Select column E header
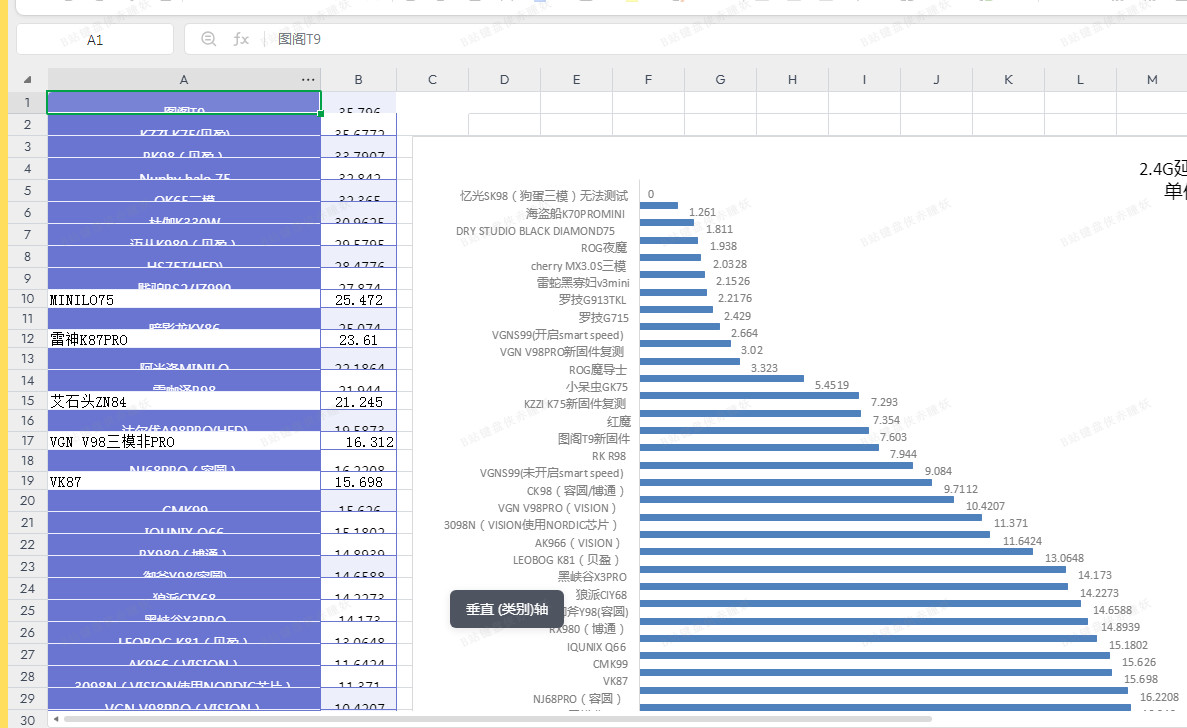1187x728 pixels. pos(576,79)
